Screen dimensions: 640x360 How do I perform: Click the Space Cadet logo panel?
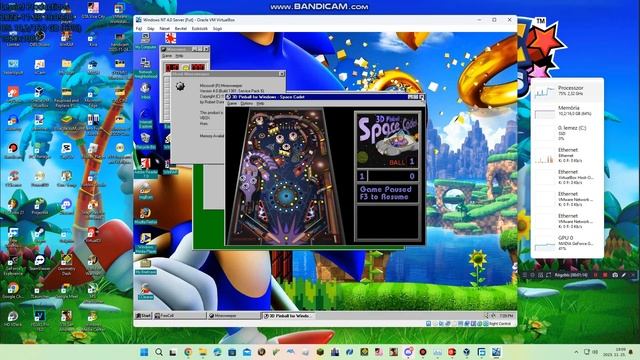pos(388,140)
